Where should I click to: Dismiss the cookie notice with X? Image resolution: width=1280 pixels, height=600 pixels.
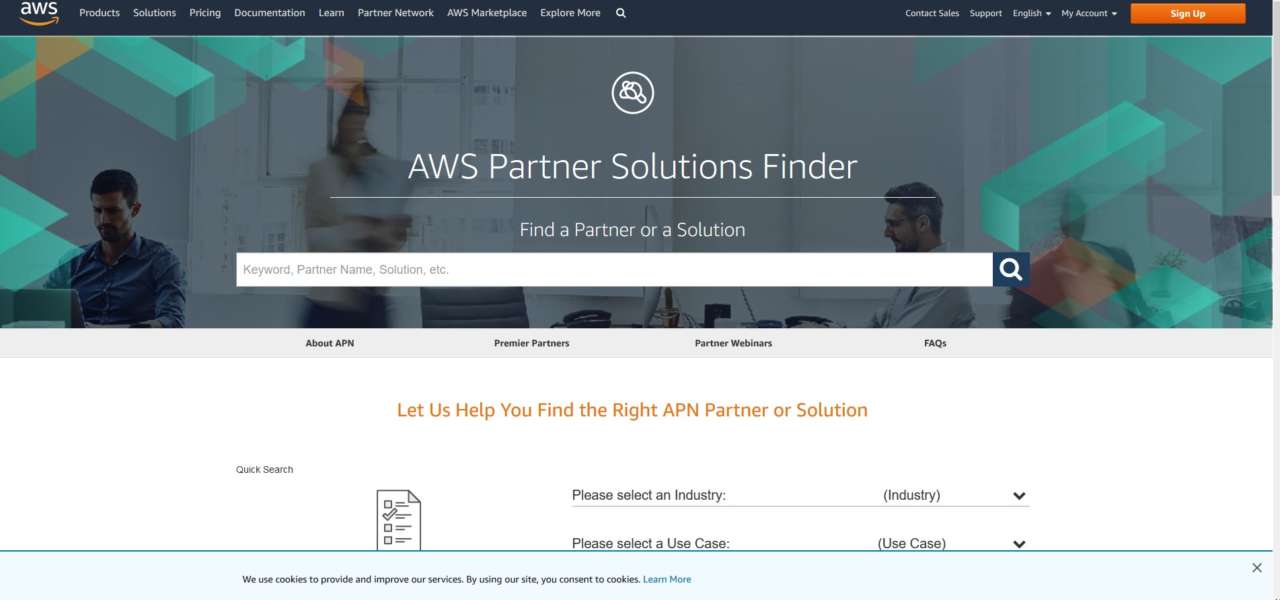tap(1257, 568)
